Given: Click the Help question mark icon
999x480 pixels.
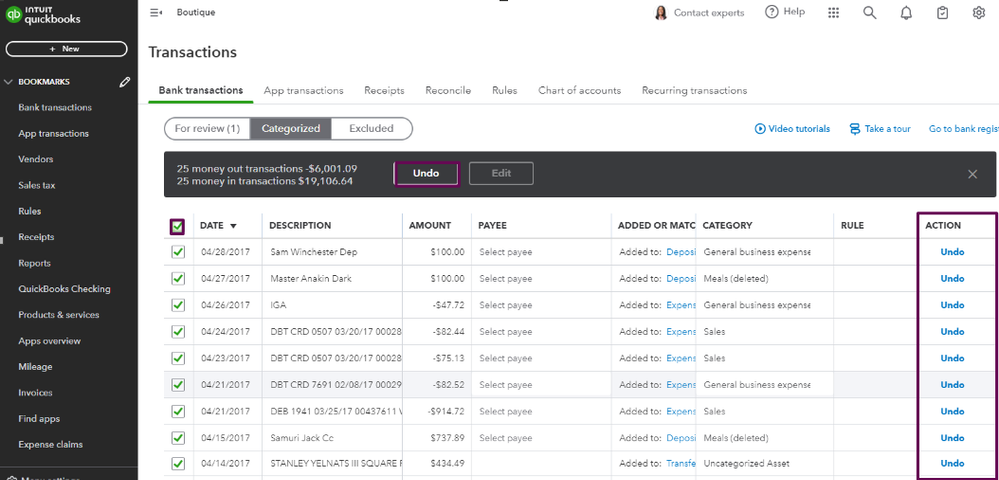Looking at the screenshot, I should 772,12.
